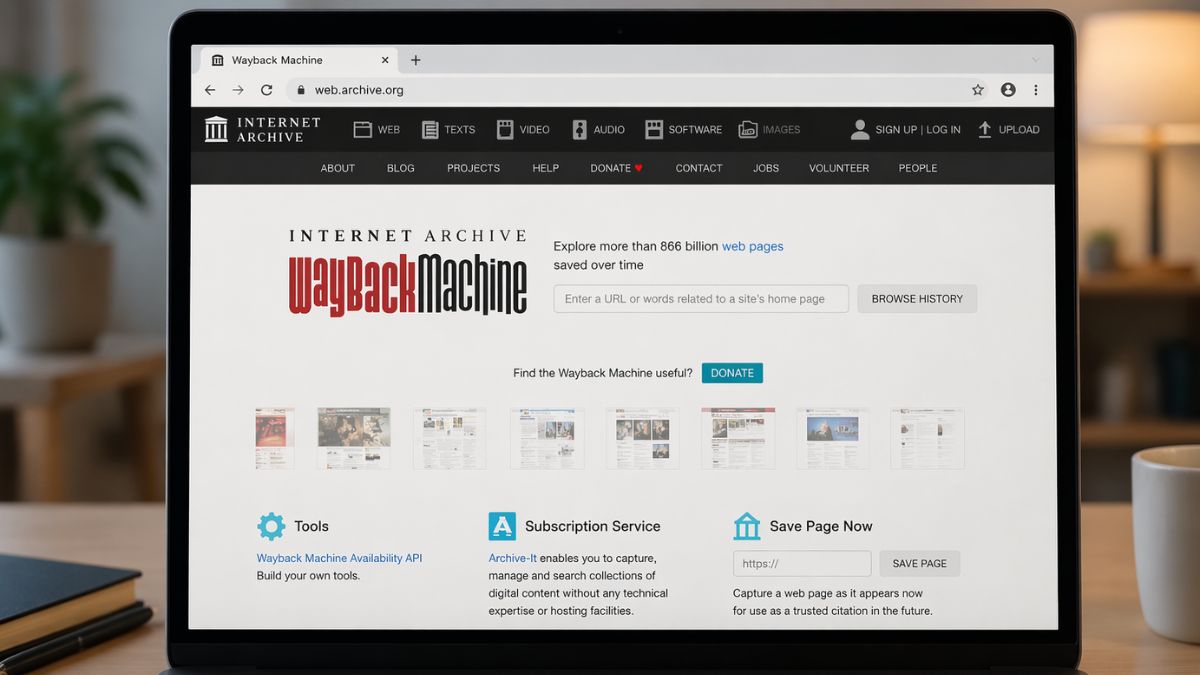
Task: Open the first archived site thumbnail
Action: pyautogui.click(x=275, y=438)
